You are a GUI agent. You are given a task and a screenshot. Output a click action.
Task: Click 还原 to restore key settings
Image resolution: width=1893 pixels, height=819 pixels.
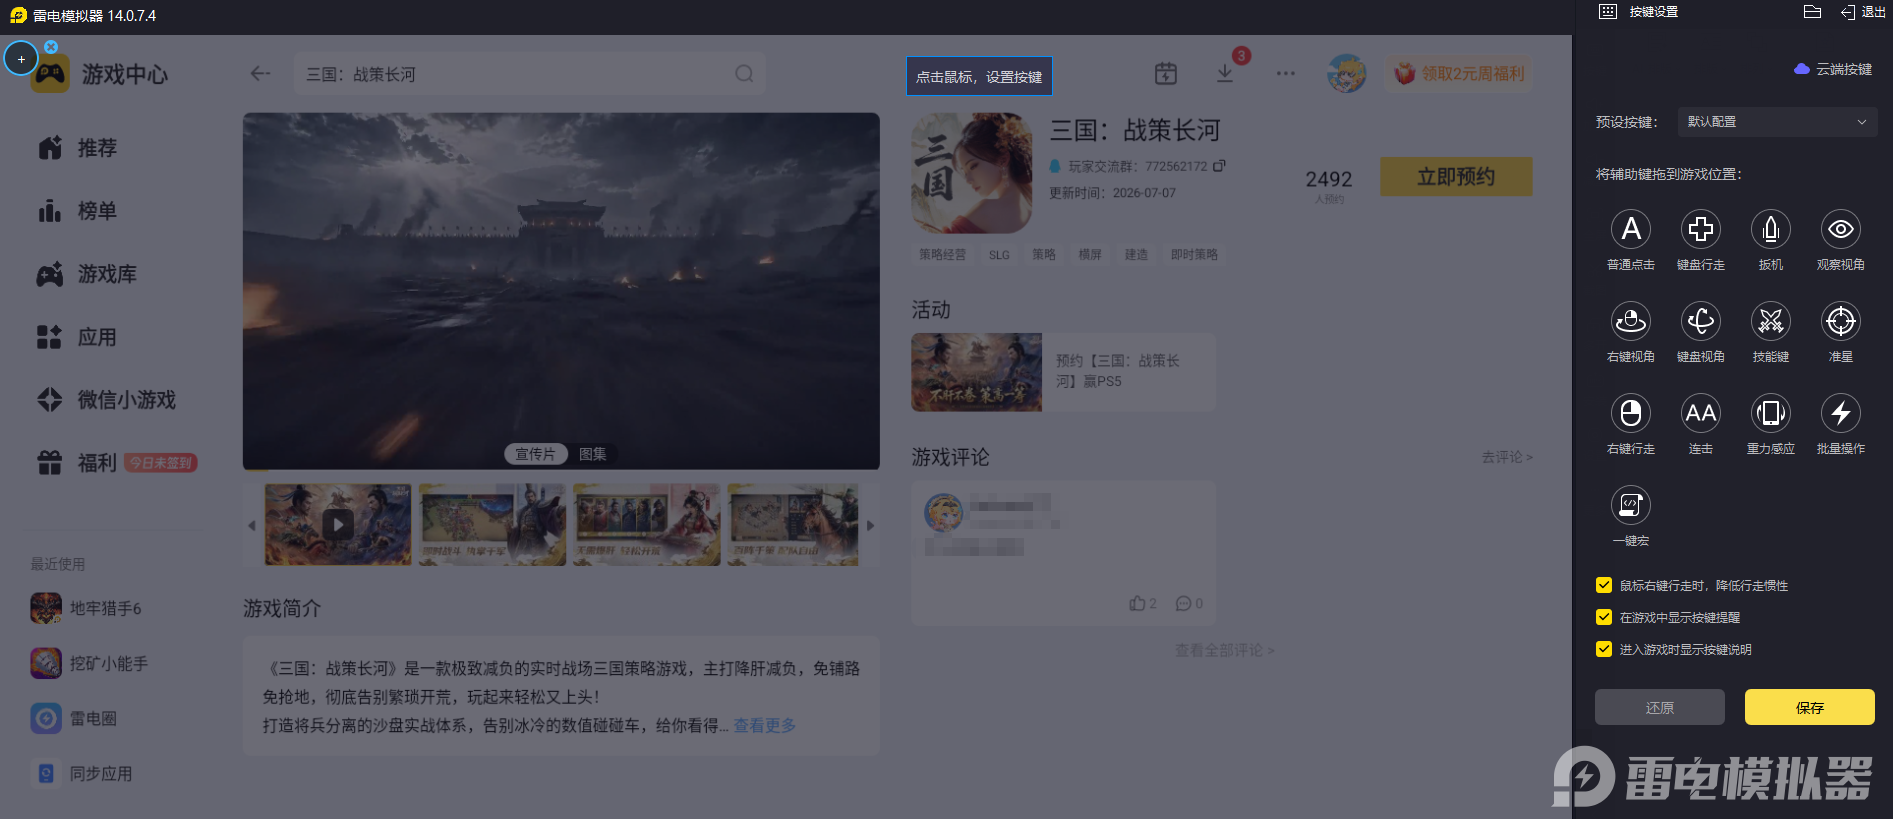pyautogui.click(x=1660, y=707)
